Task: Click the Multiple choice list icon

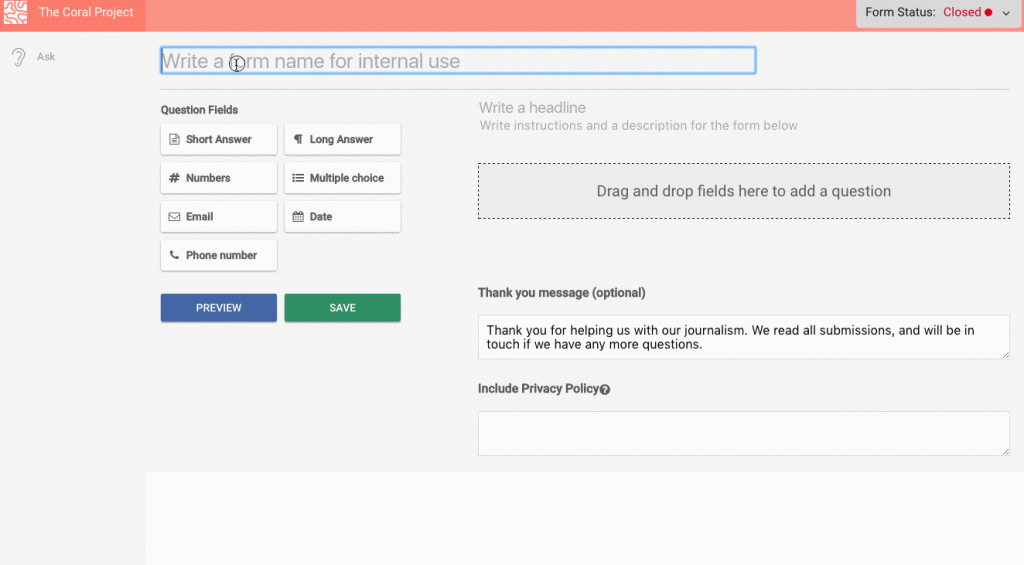Action: (298, 178)
